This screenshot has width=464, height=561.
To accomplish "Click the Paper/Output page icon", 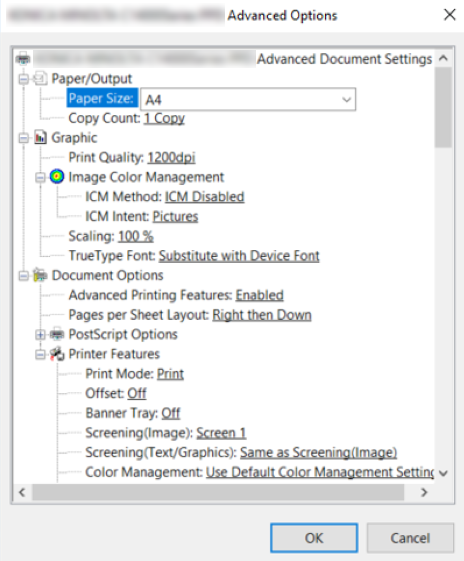I will click(x=40, y=78).
